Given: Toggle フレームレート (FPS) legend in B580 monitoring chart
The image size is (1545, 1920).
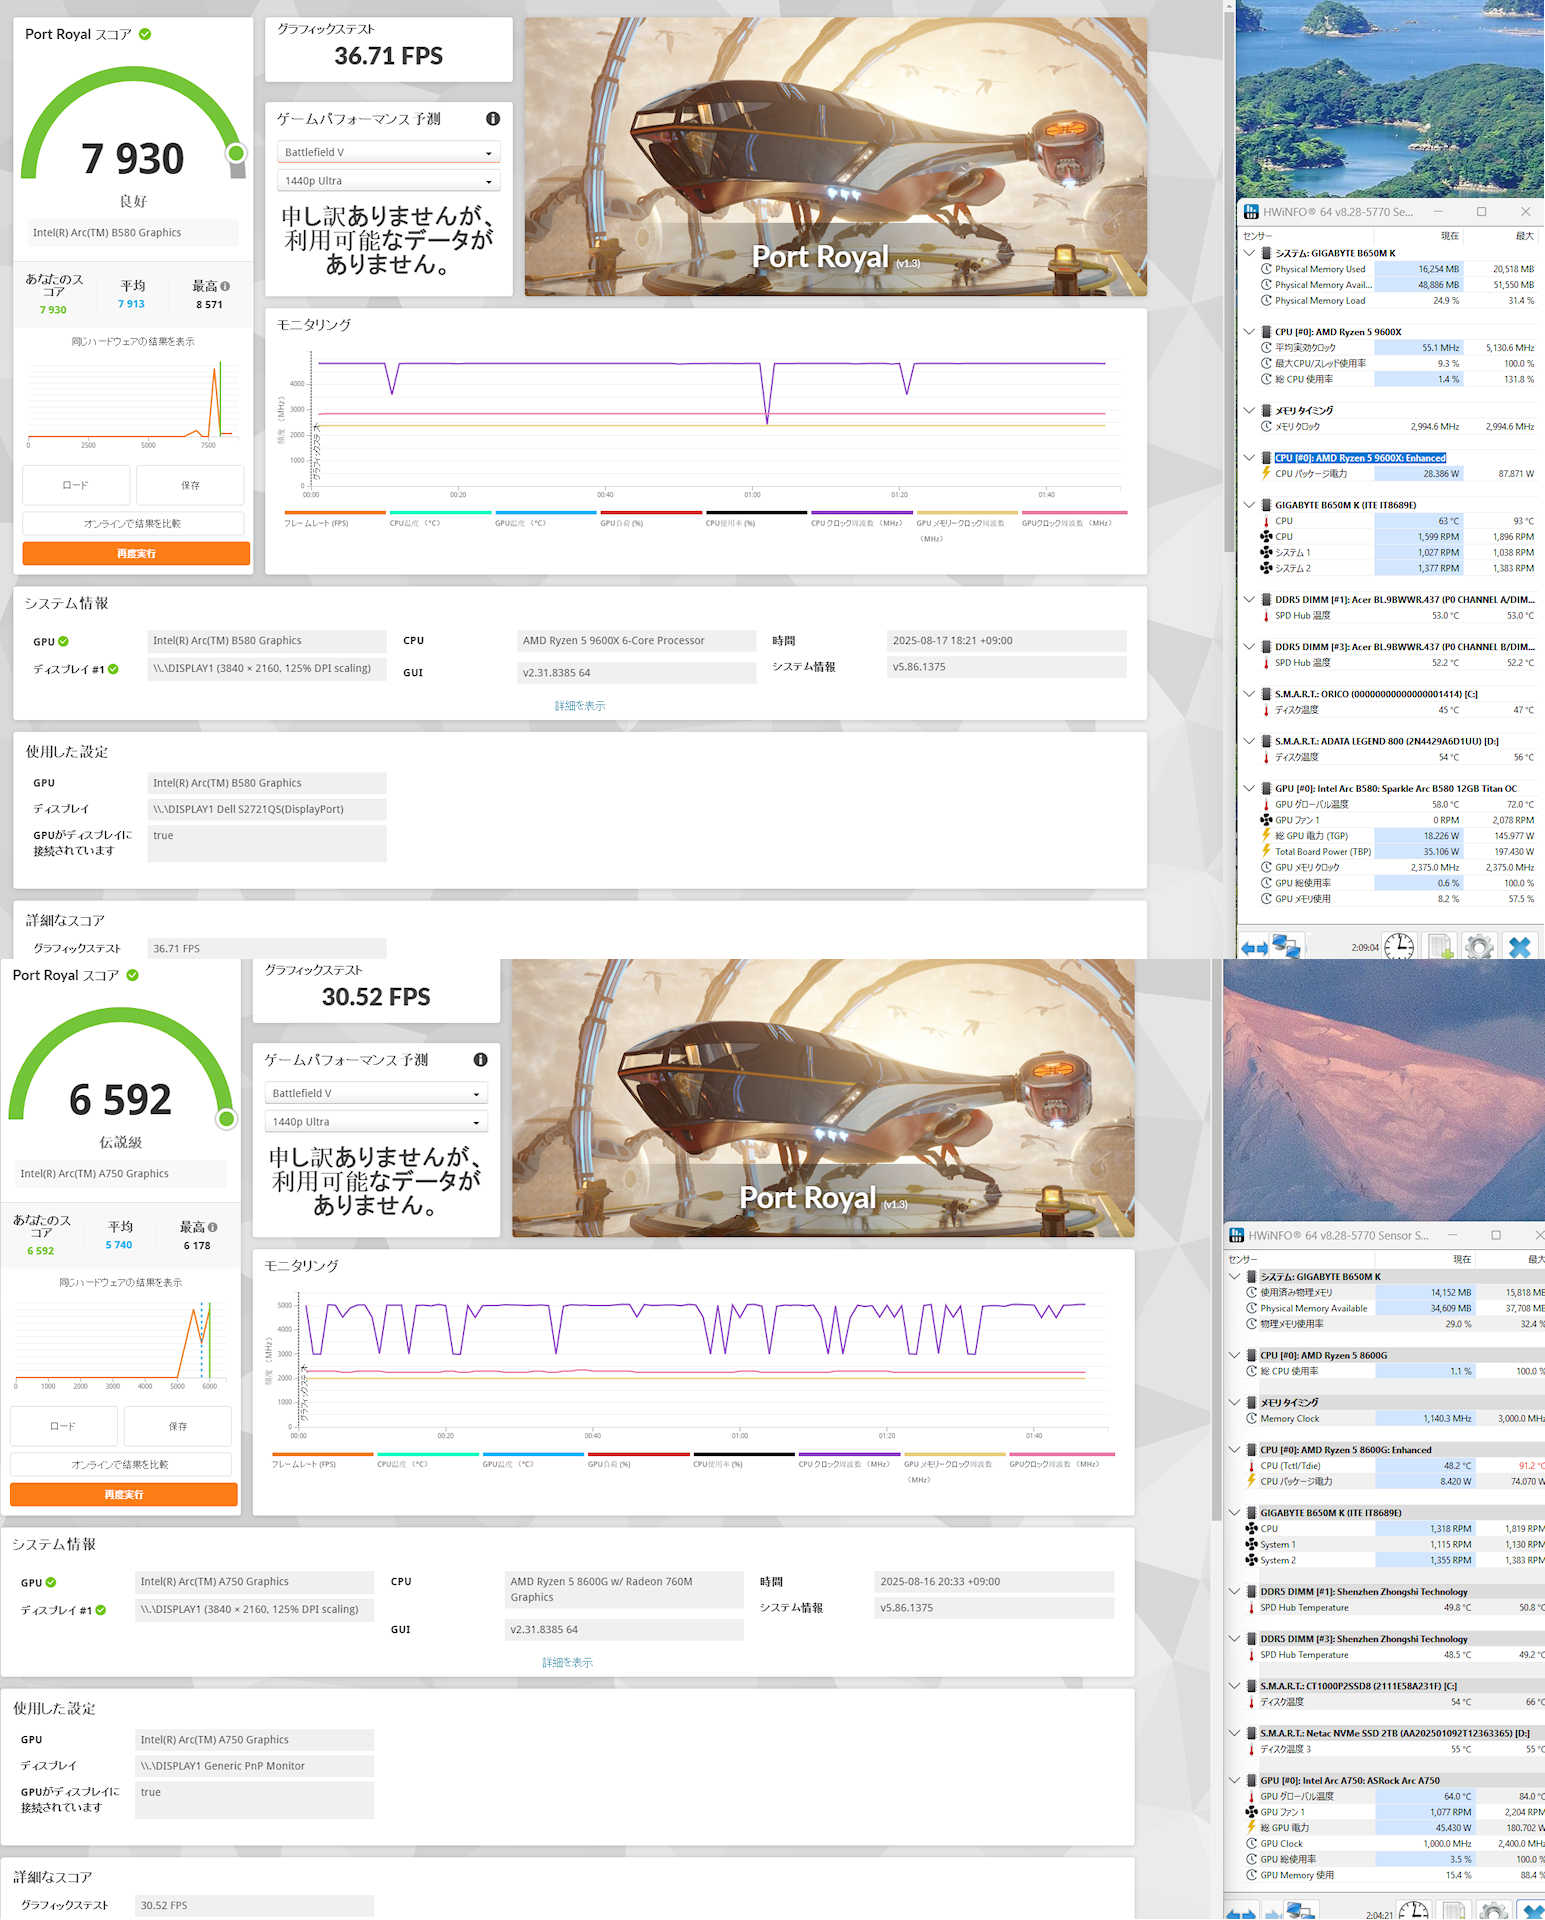Looking at the screenshot, I should (x=335, y=519).
